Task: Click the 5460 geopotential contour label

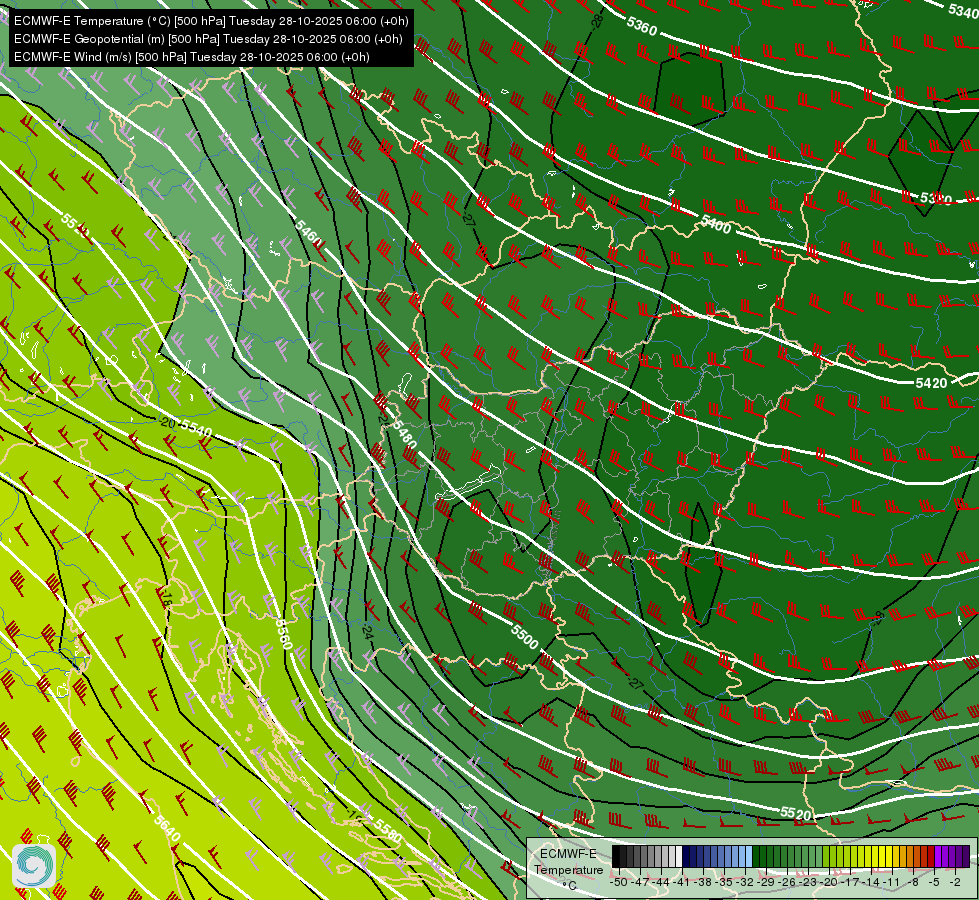Action: click(x=306, y=231)
